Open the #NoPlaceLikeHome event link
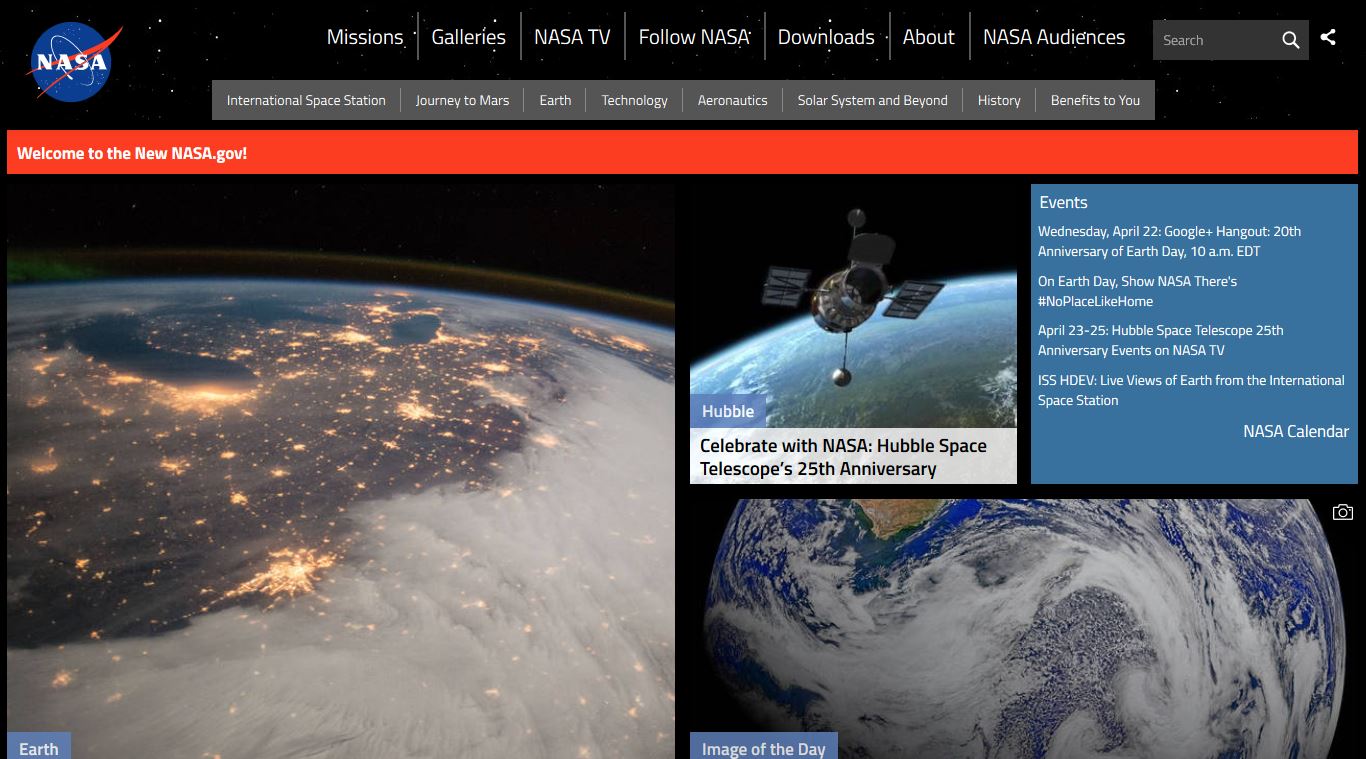Image resolution: width=1366 pixels, height=759 pixels. pos(1137,291)
